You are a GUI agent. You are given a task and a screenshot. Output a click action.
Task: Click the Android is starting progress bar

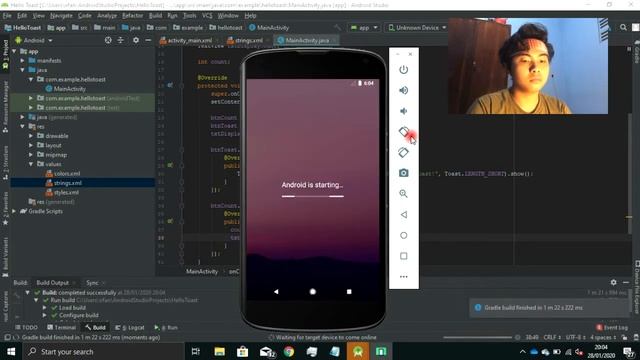[x=313, y=196]
